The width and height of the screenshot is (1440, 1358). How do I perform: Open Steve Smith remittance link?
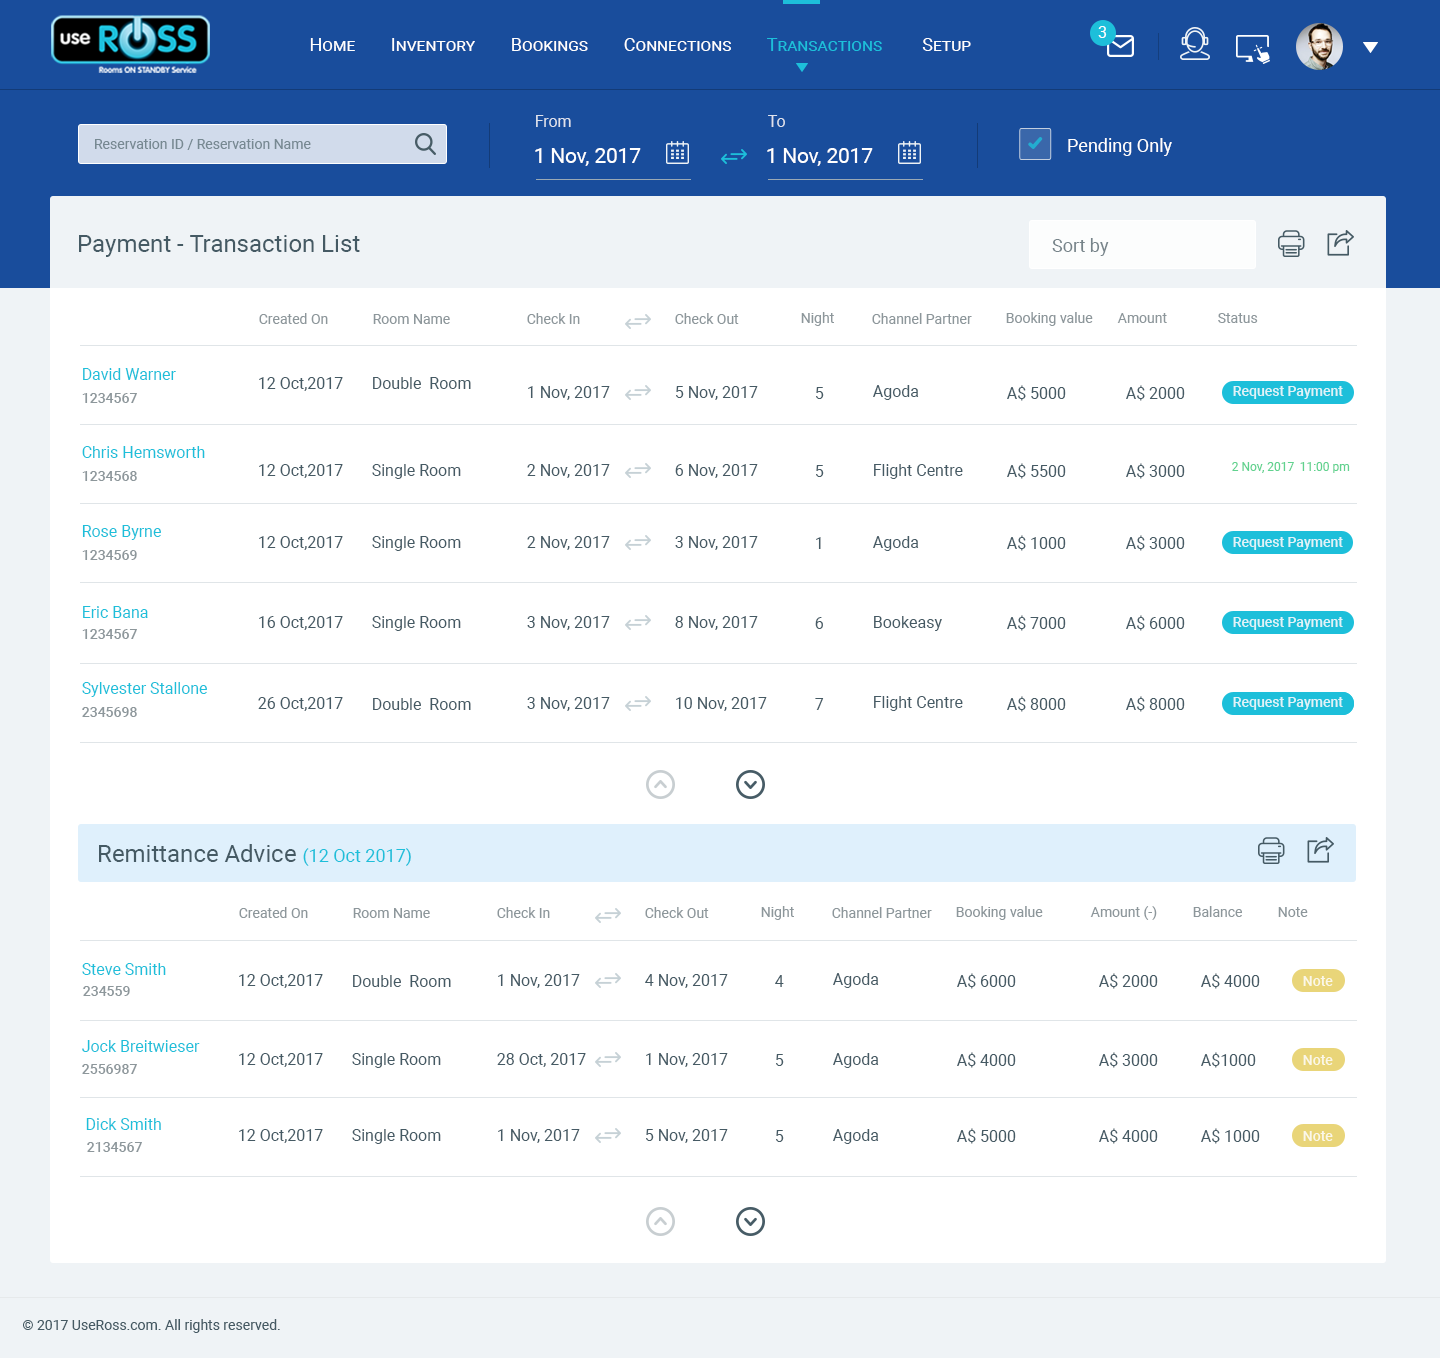coord(124,969)
